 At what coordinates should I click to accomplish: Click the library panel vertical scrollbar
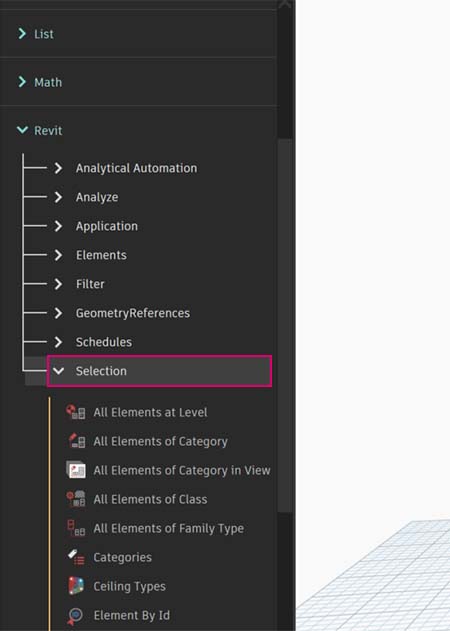click(285, 326)
